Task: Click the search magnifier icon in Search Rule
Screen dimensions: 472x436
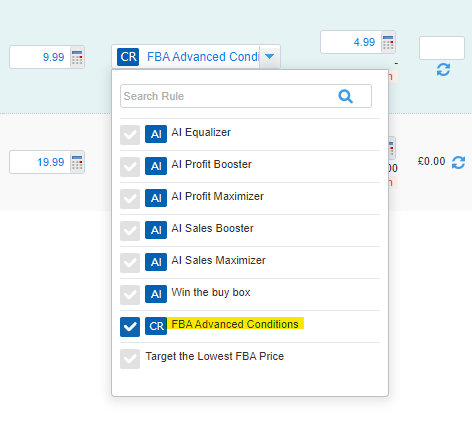Action: click(x=345, y=97)
